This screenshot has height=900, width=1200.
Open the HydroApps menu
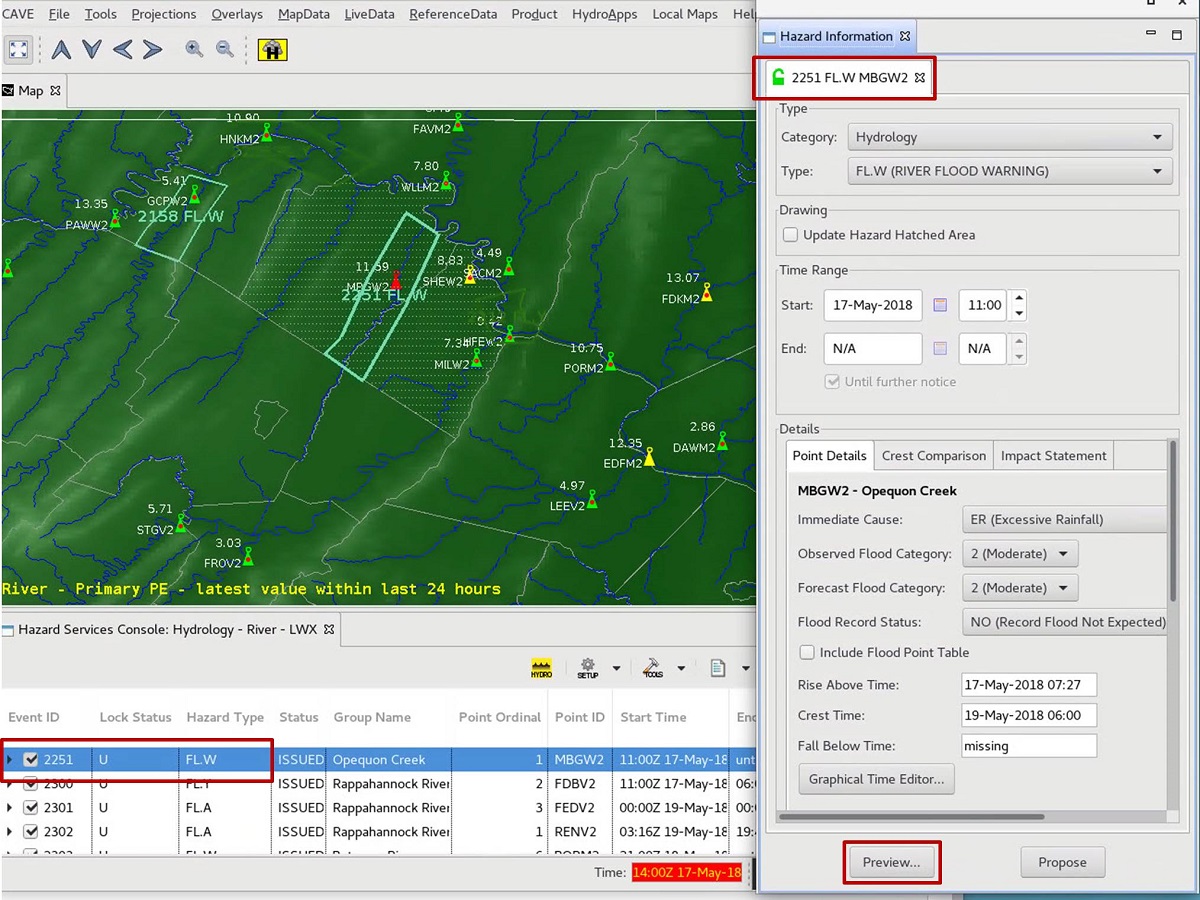[x=605, y=14]
